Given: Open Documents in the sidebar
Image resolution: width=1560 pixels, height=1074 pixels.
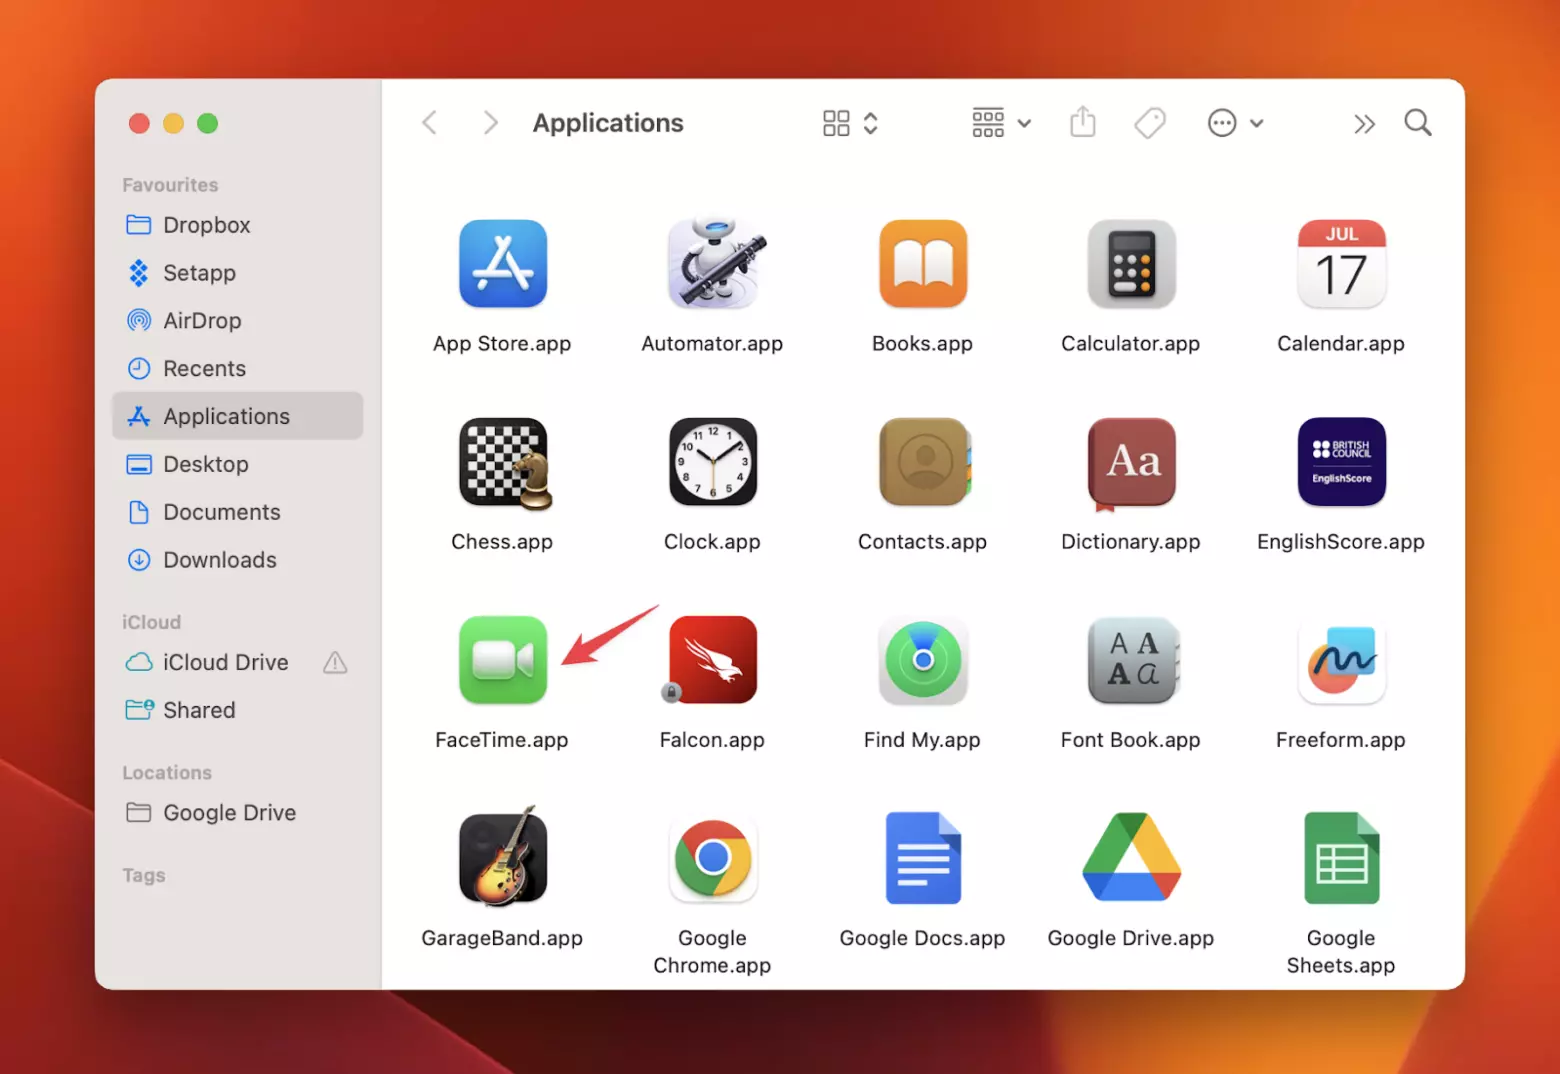Looking at the screenshot, I should (x=238, y=512).
